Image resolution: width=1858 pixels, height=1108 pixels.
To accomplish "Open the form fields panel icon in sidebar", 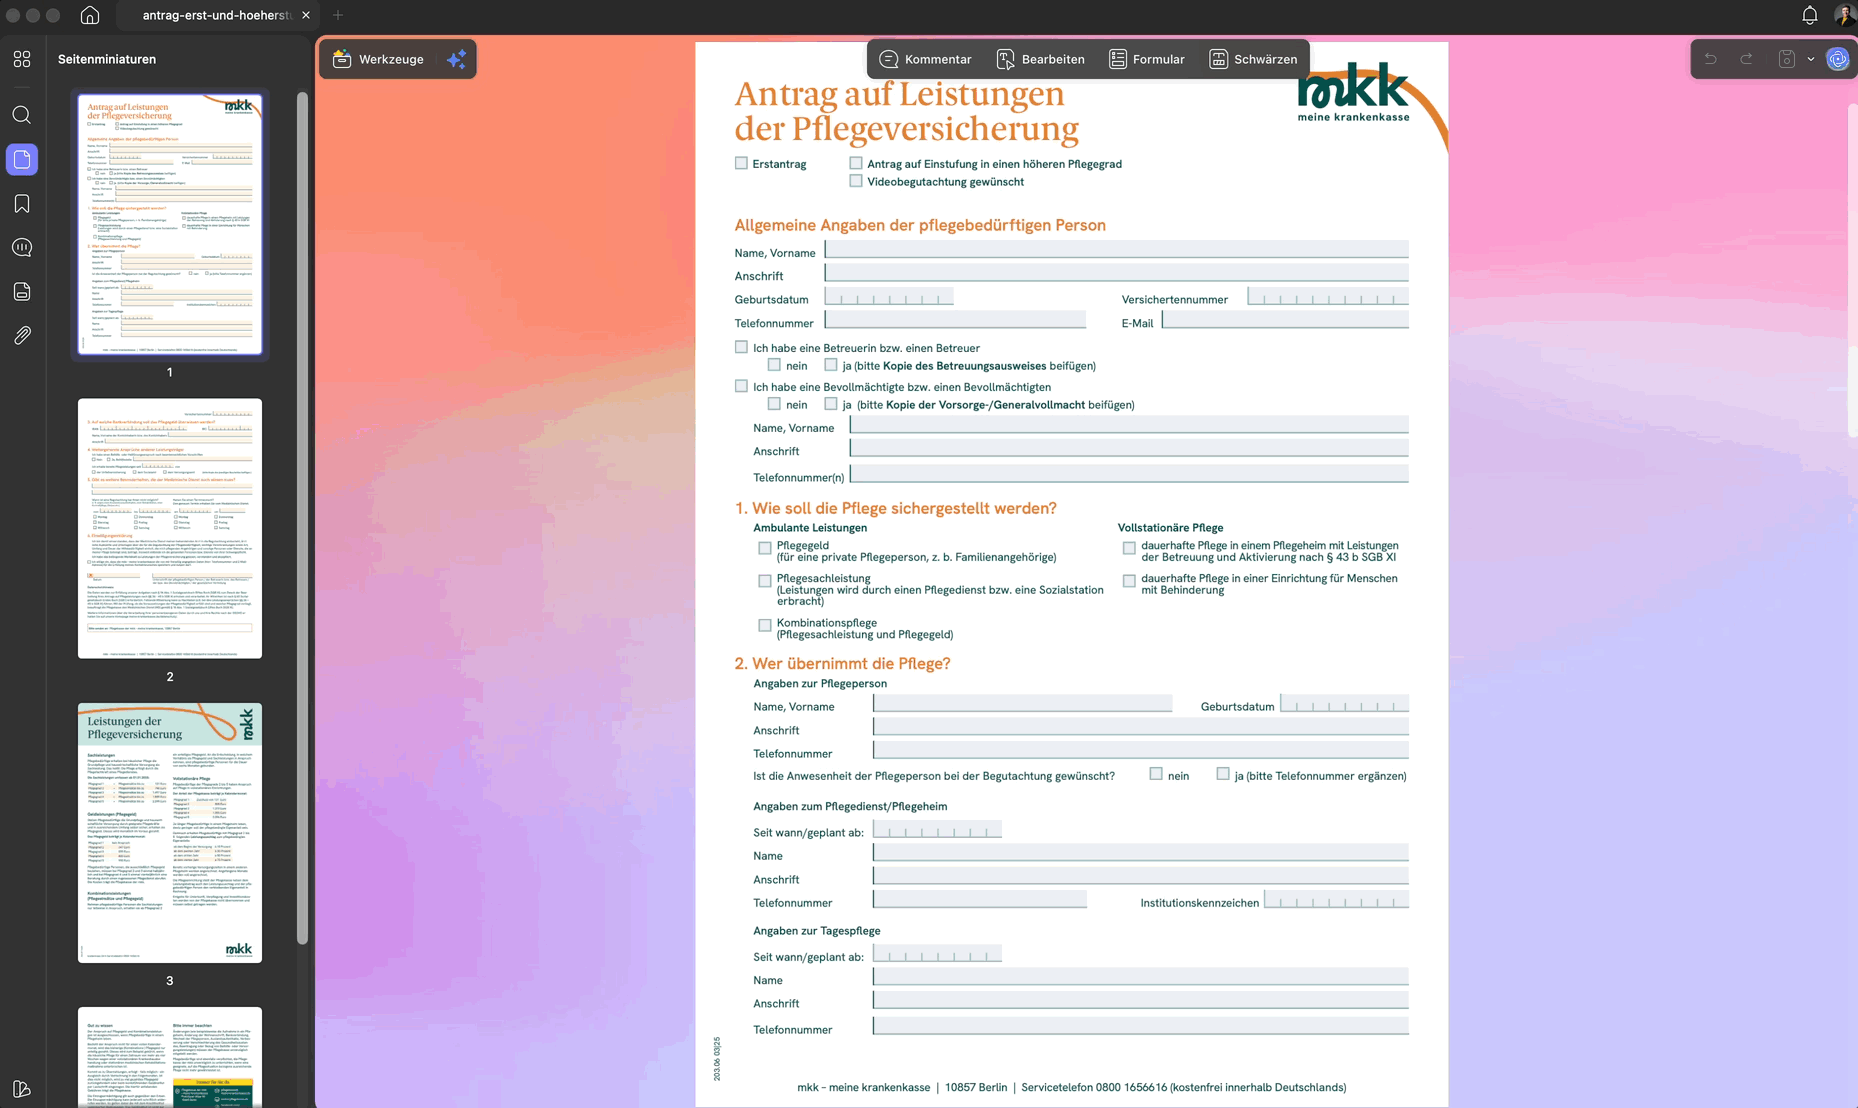I will click(x=22, y=291).
